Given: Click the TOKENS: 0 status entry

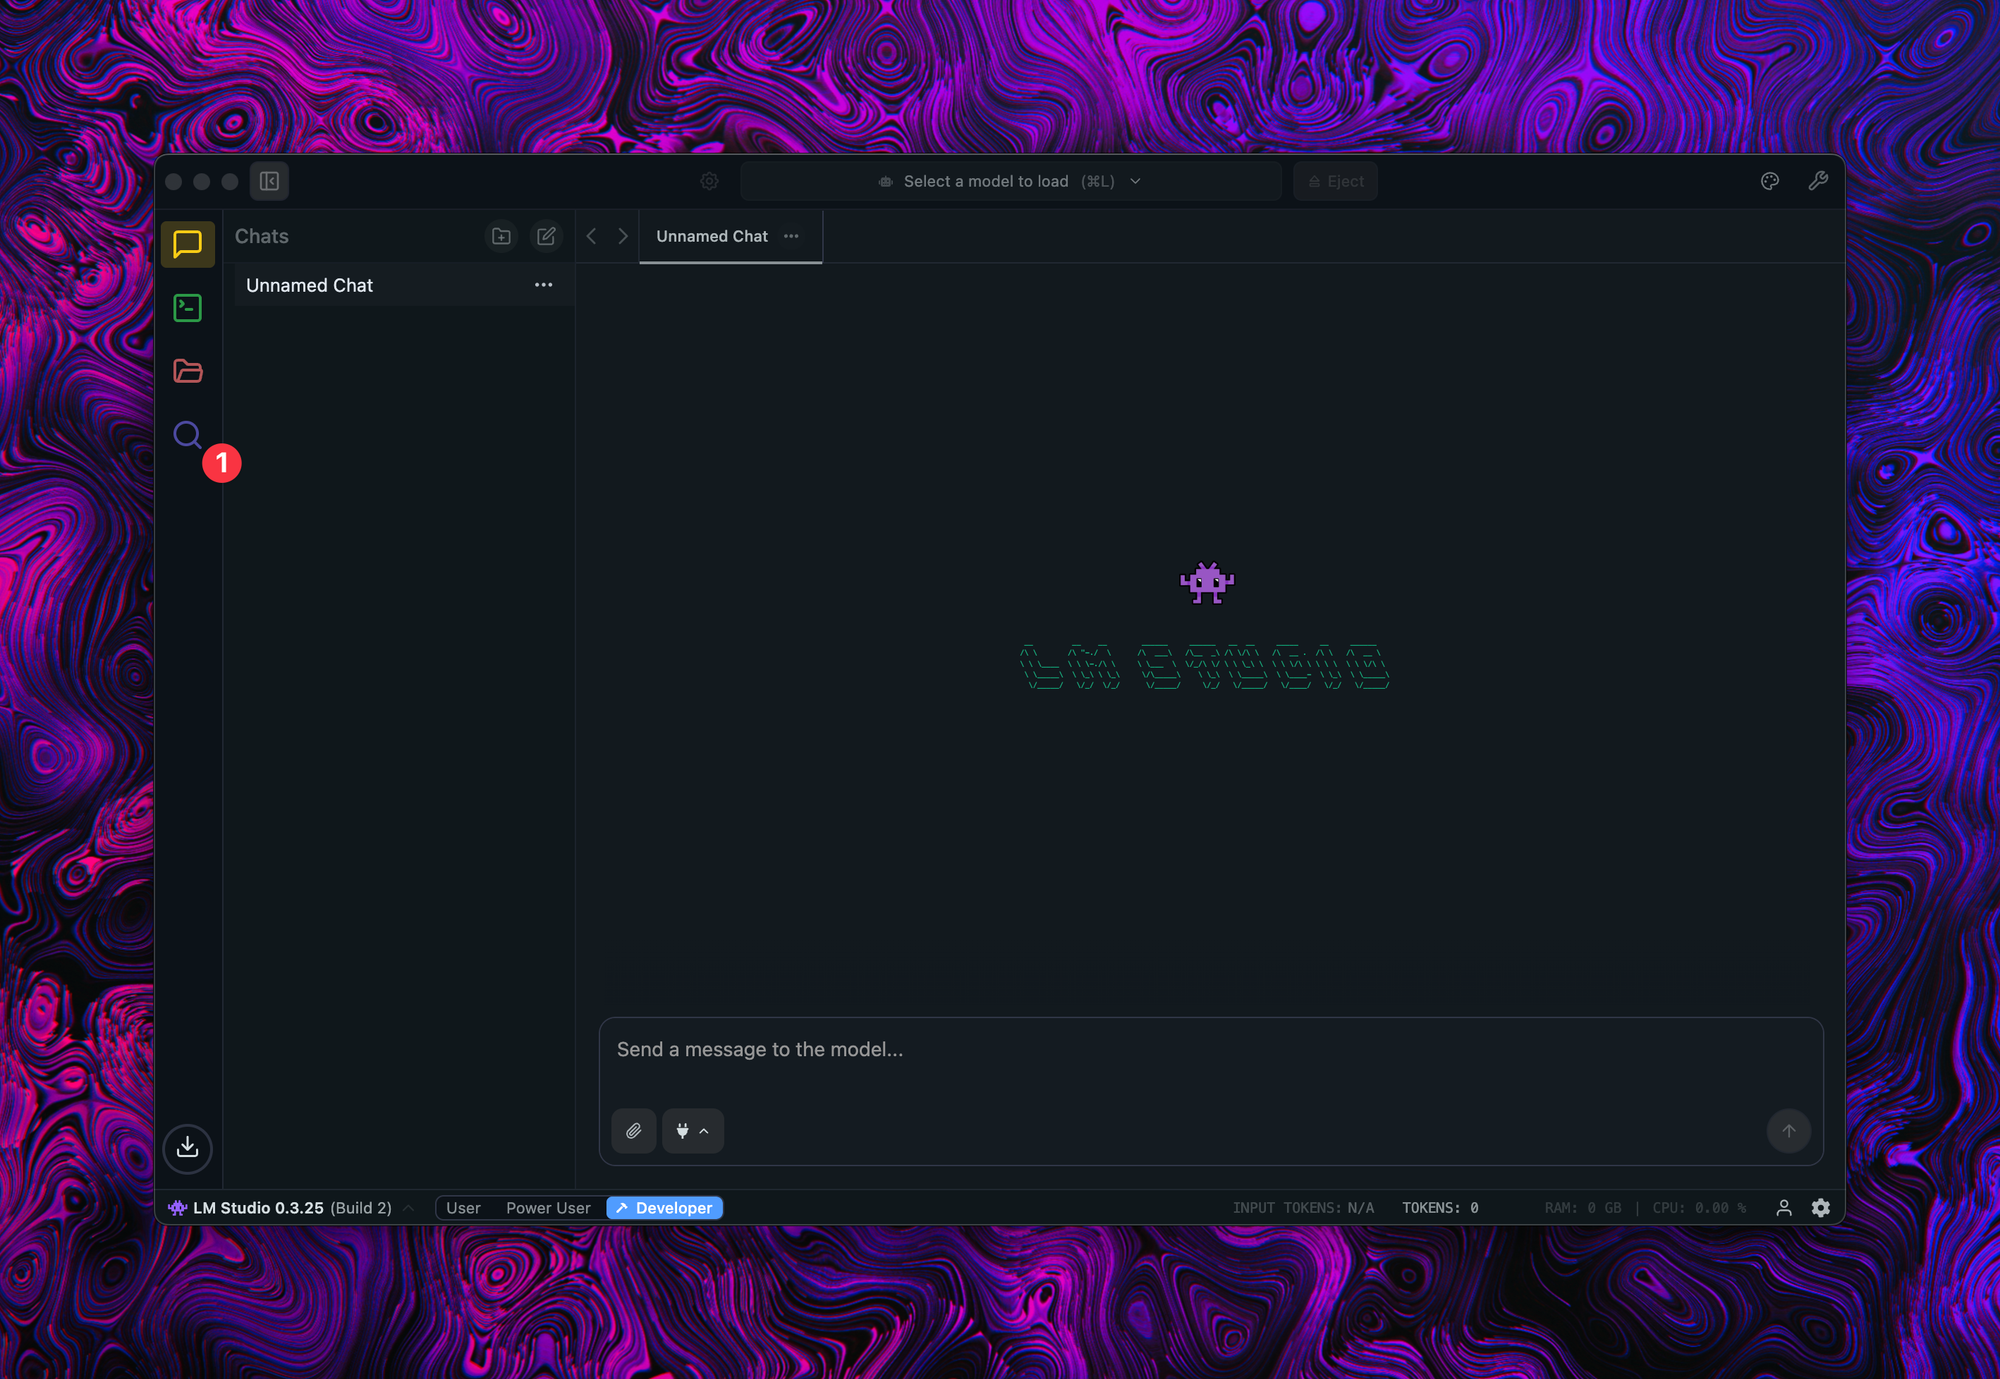Looking at the screenshot, I should [1440, 1208].
